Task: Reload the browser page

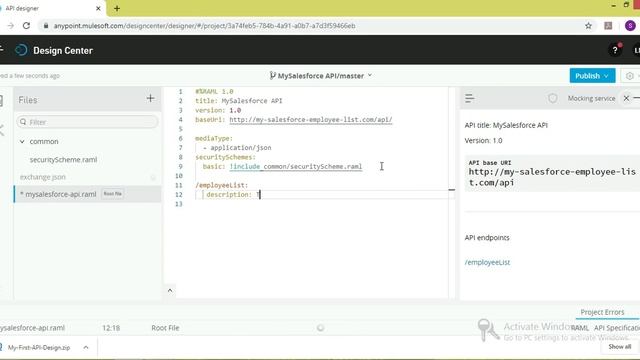Action: [27, 26]
